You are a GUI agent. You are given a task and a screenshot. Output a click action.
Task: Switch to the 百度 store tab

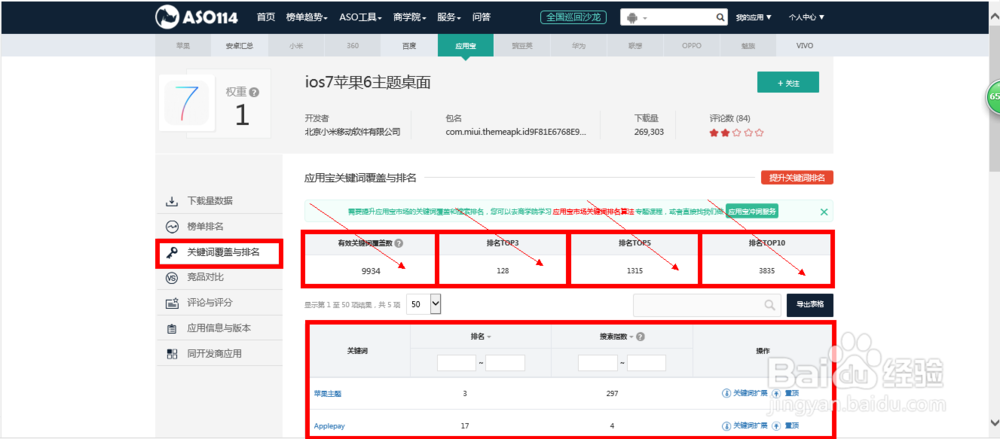tap(409, 46)
